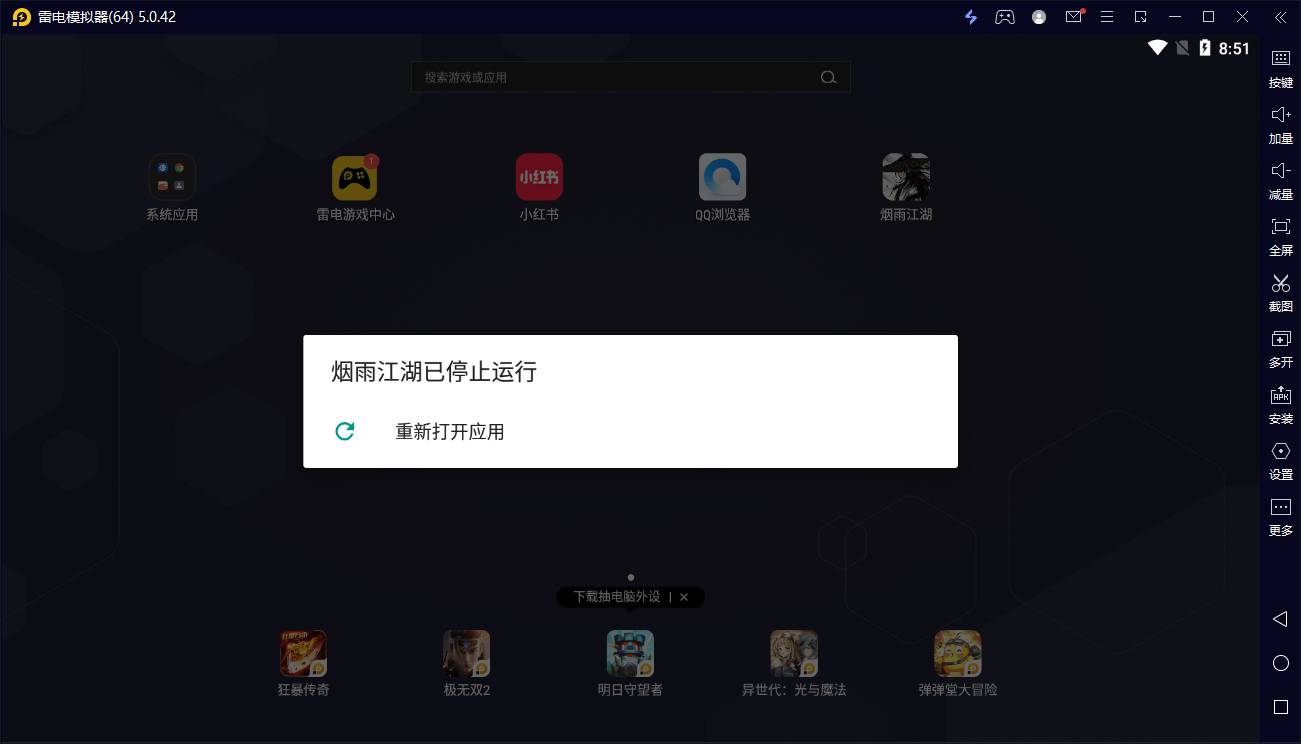Viewport: 1301px width, 744px height.
Task: Click the 重新打开应用 reopen app option
Action: pos(449,432)
